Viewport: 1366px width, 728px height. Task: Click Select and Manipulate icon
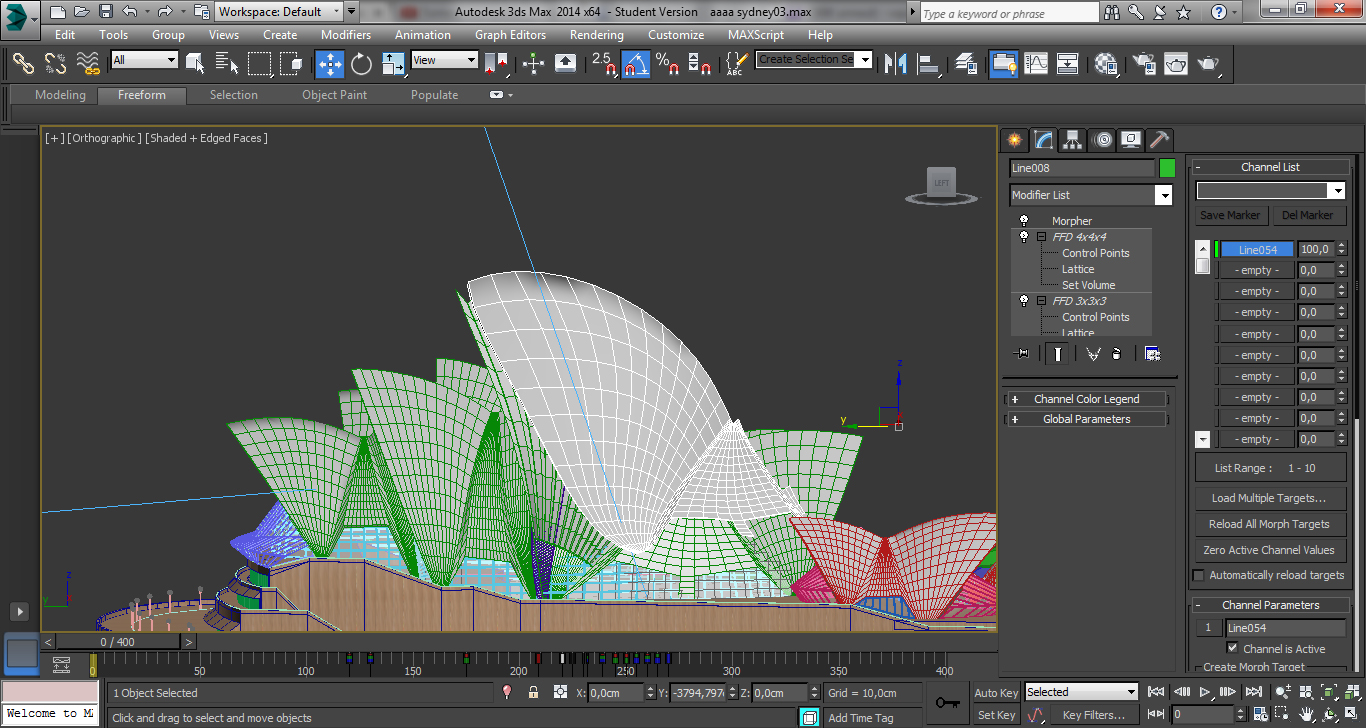pos(533,64)
